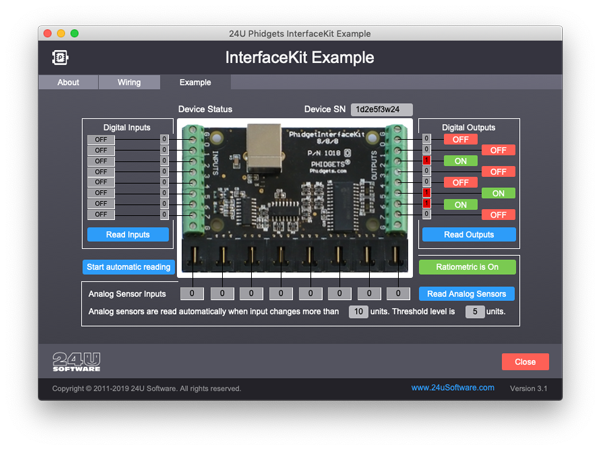Toggle digital output 6 ON button
600x450 pixels.
pyautogui.click(x=460, y=205)
